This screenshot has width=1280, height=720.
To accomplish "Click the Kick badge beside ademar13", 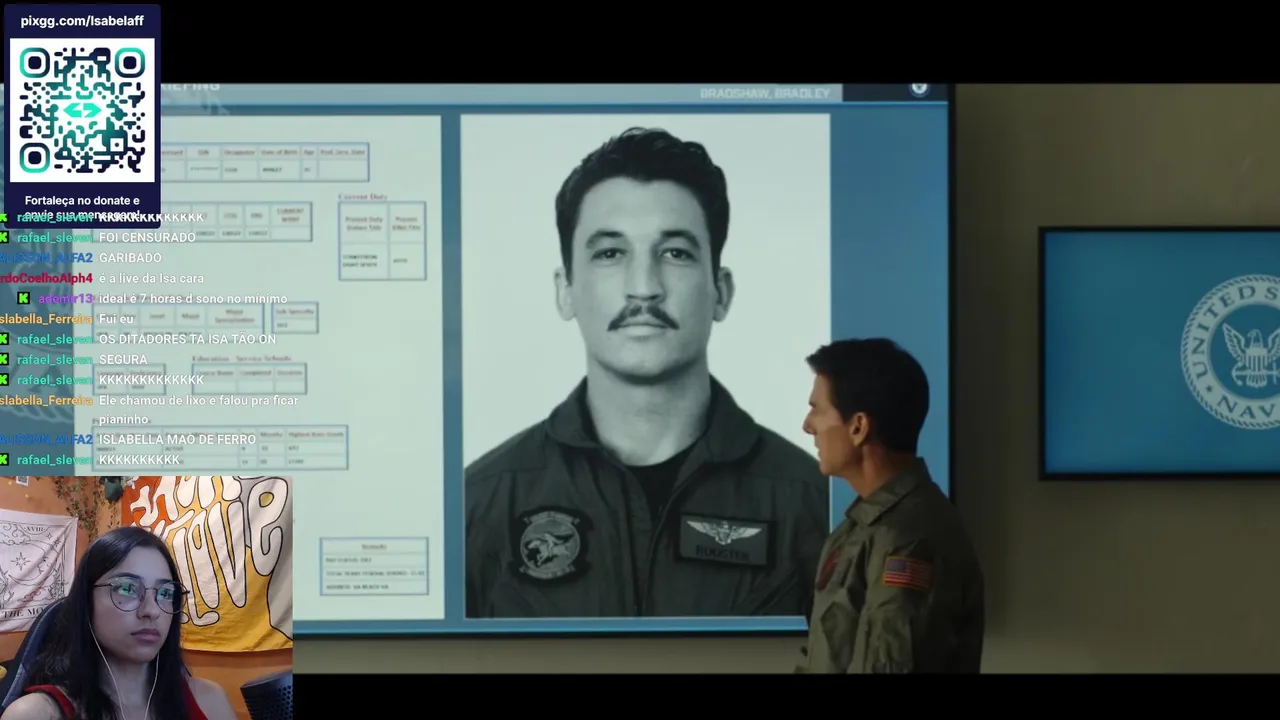I will tap(23, 298).
